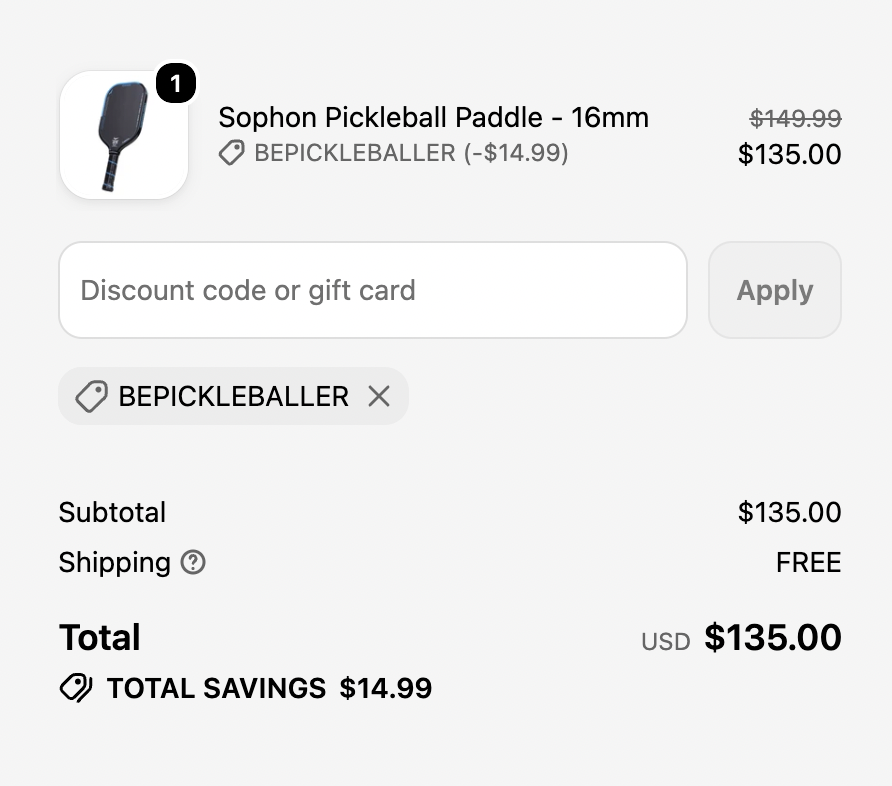Viewport: 892px width, 786px height.
Task: Click the BEPICKLEBALLER (-$14.99) discount text
Action: 411,153
